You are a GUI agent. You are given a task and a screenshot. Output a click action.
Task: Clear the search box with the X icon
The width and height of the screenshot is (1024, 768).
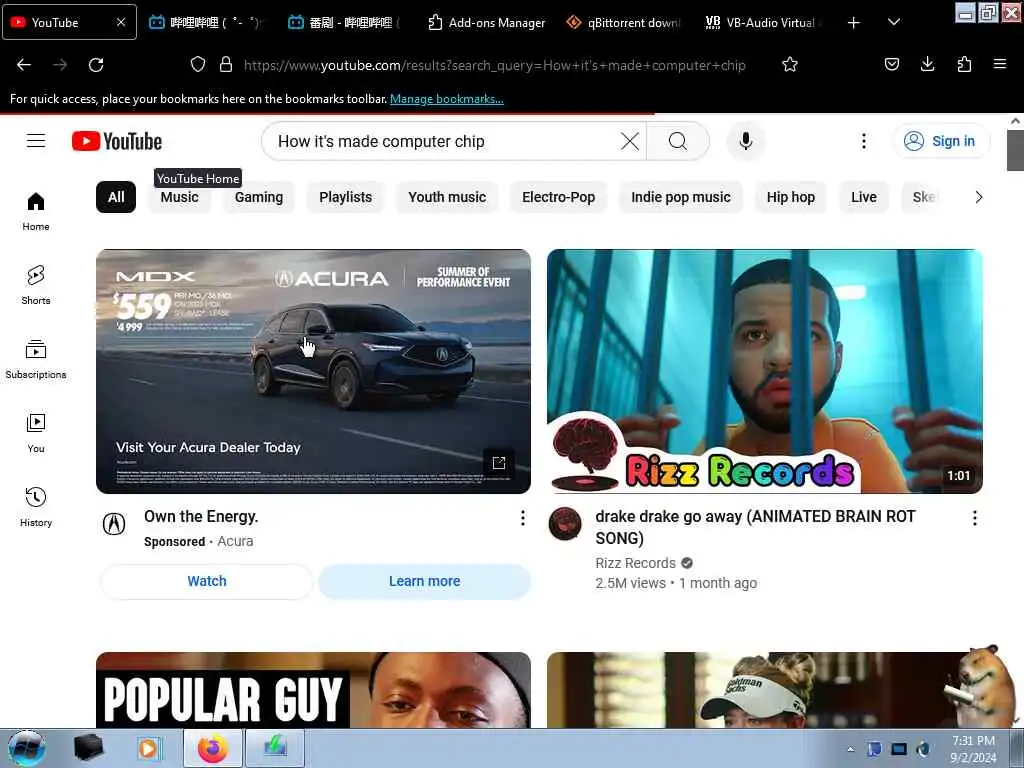pyautogui.click(x=630, y=141)
